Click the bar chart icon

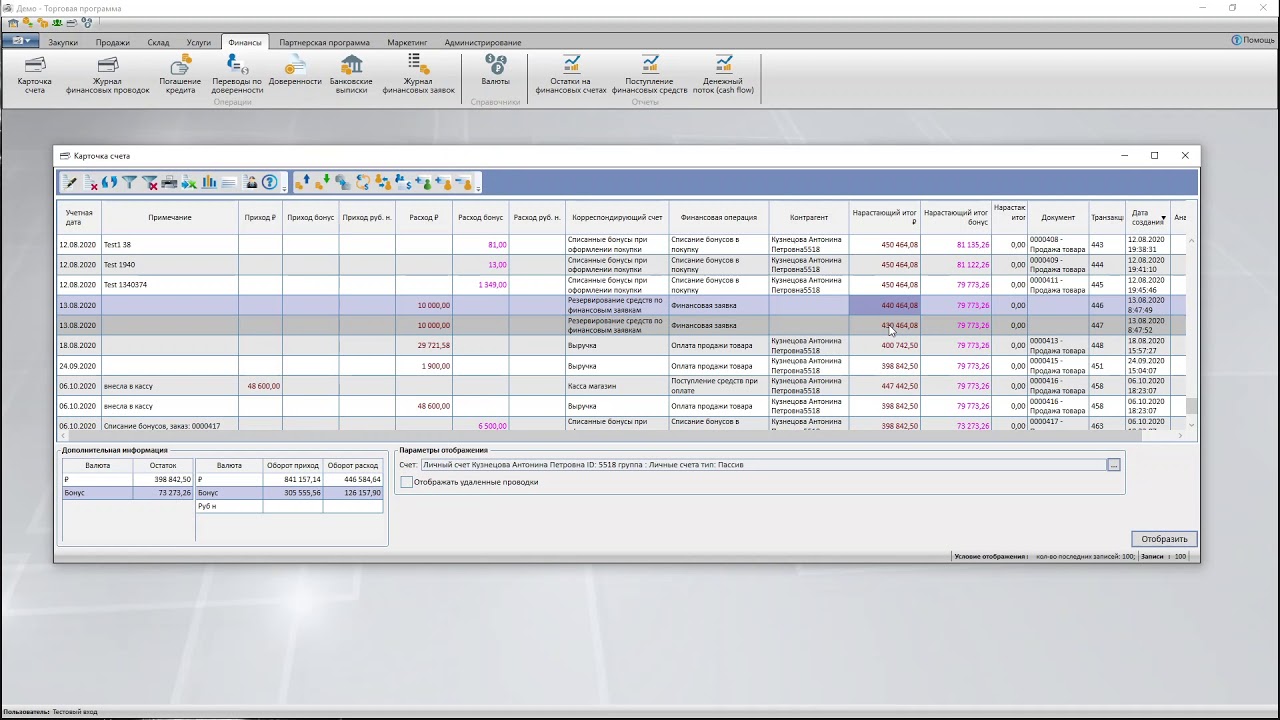pyautogui.click(x=209, y=182)
